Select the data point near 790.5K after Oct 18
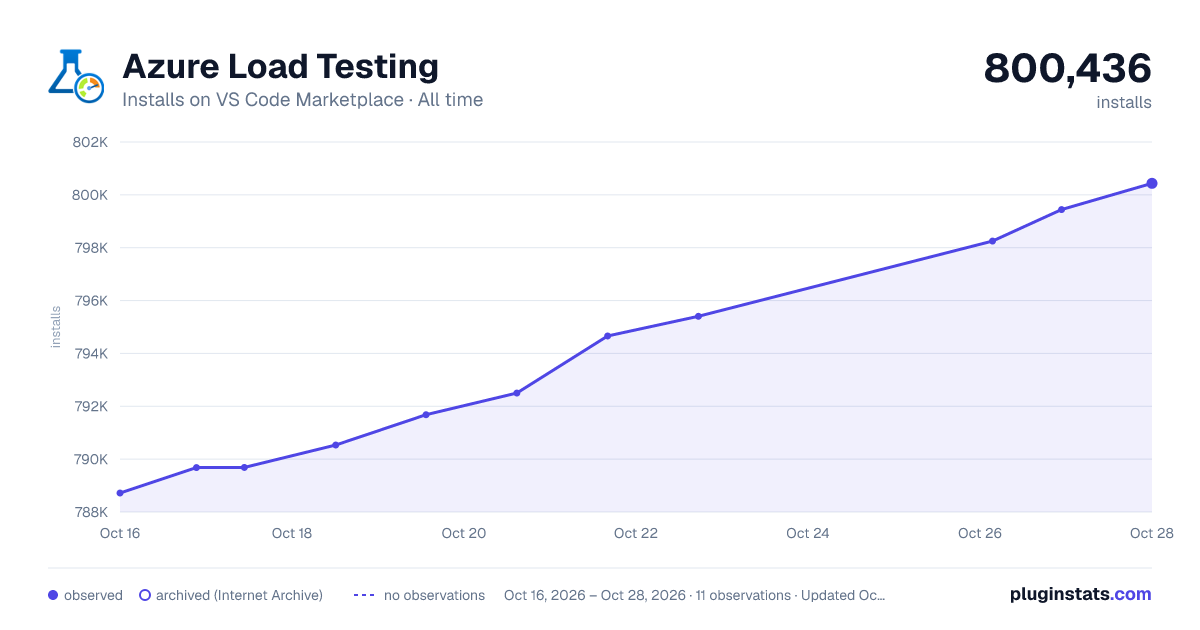Viewport: 1200px width, 630px height. pos(335,445)
